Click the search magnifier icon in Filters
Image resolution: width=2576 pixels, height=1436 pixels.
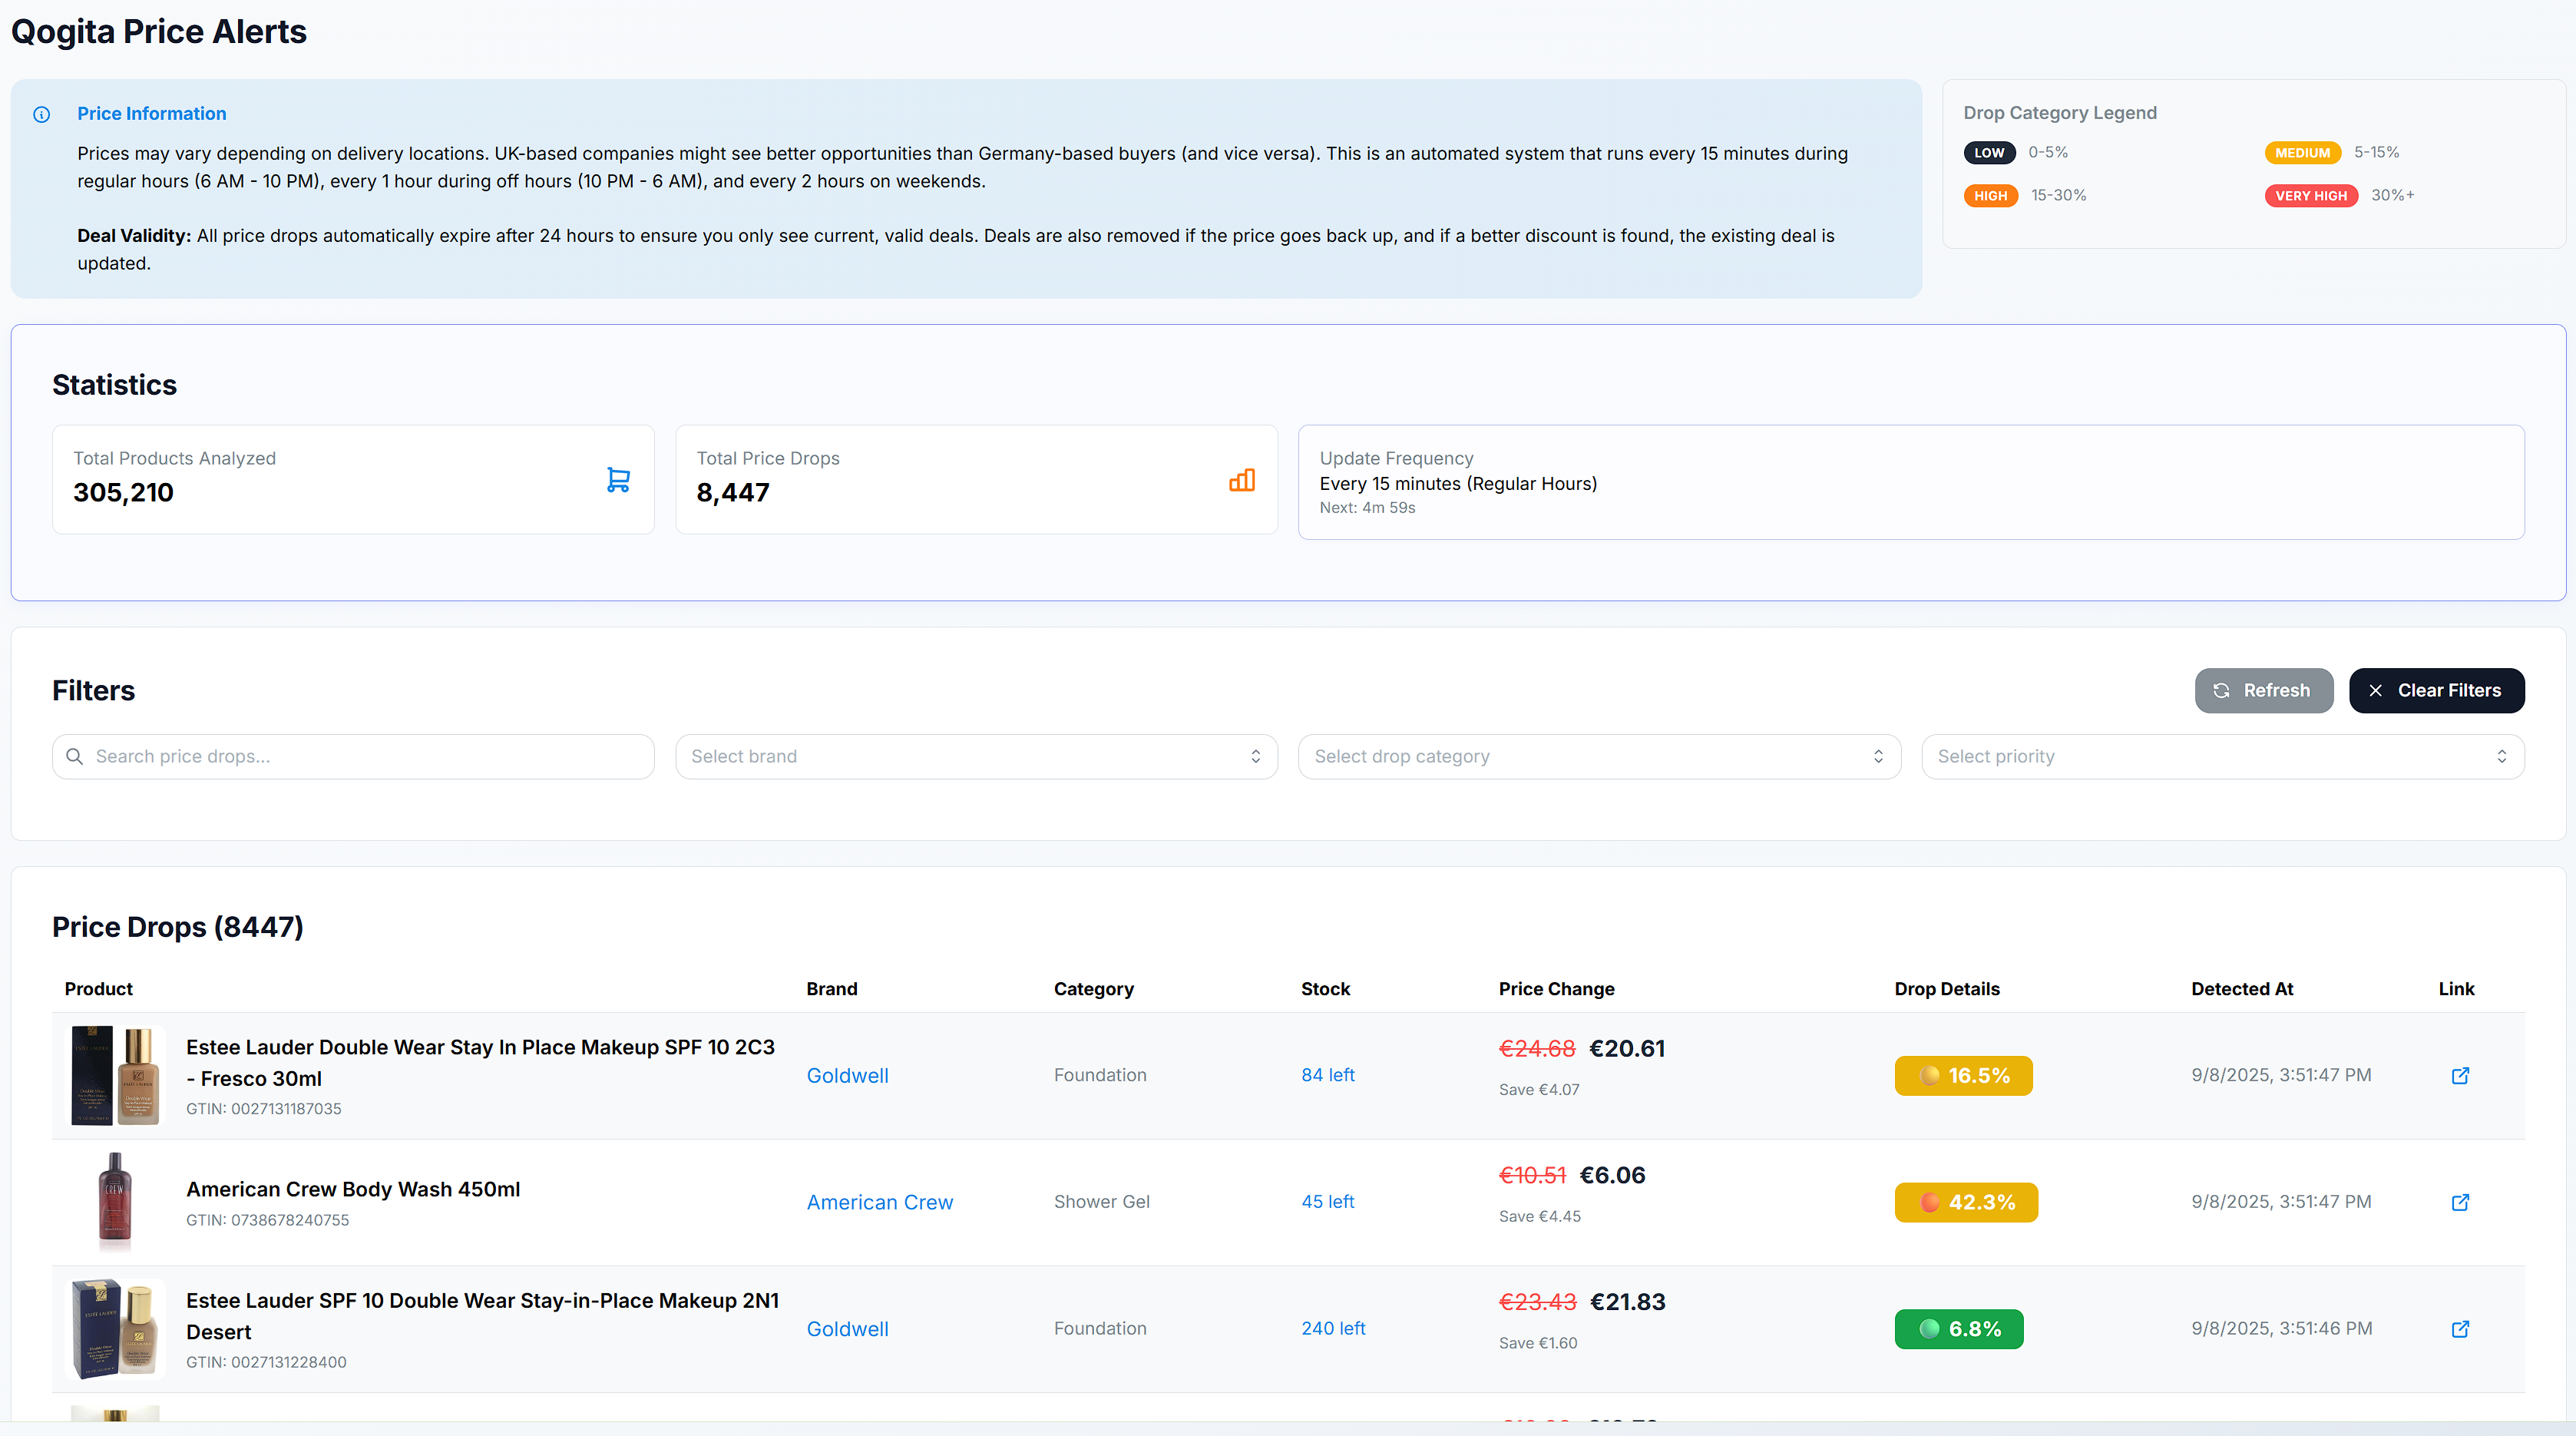point(75,757)
